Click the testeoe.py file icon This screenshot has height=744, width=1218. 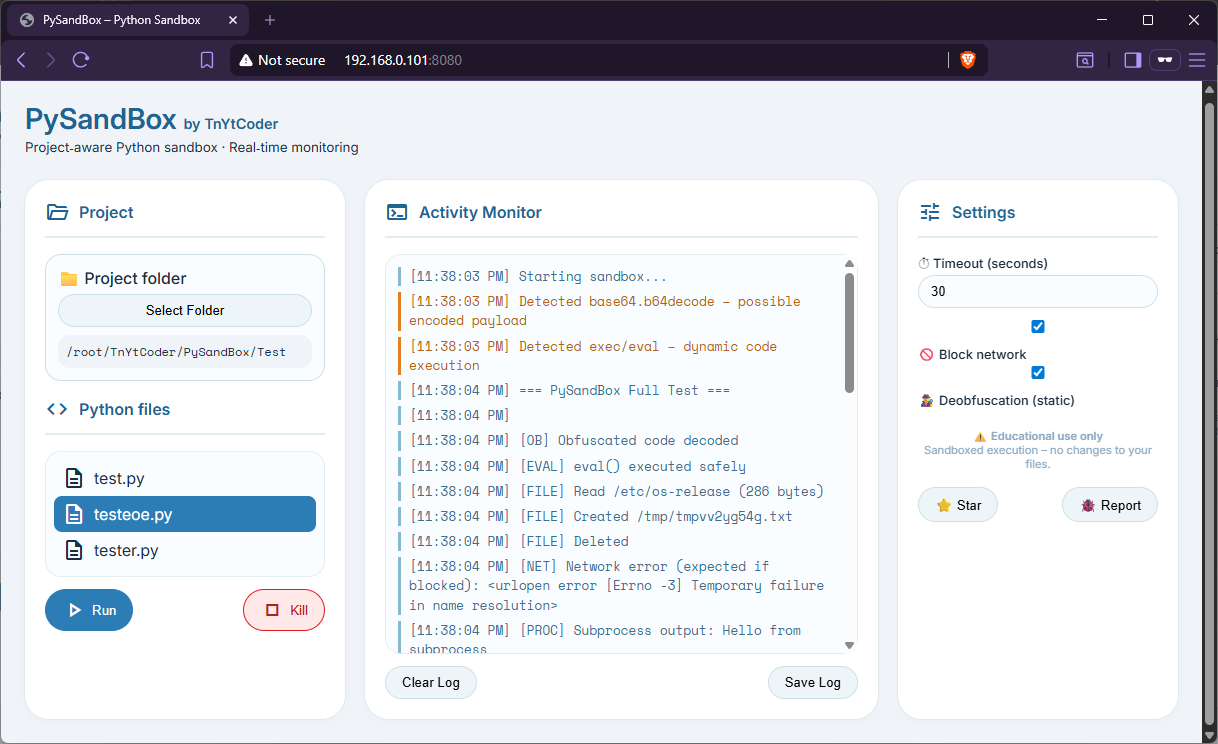tap(73, 514)
